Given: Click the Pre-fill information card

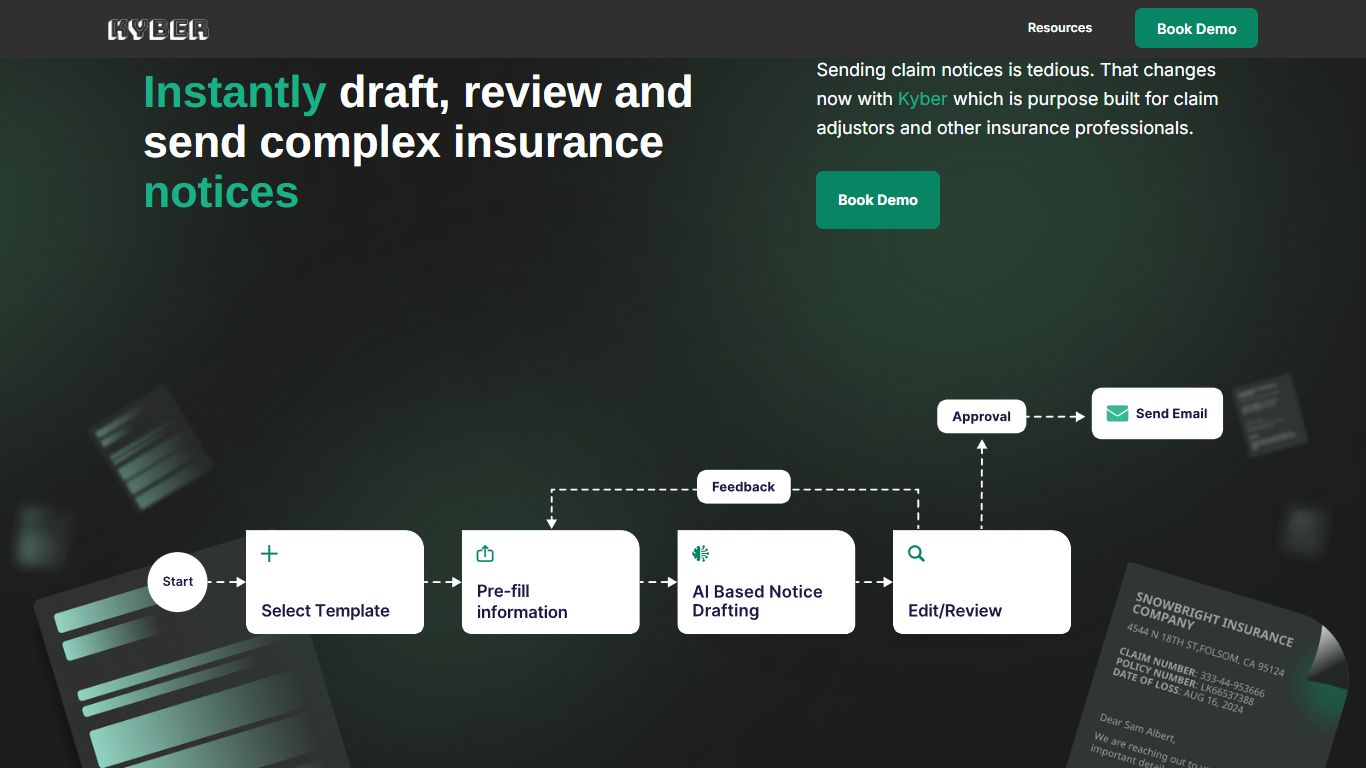Looking at the screenshot, I should pyautogui.click(x=550, y=582).
